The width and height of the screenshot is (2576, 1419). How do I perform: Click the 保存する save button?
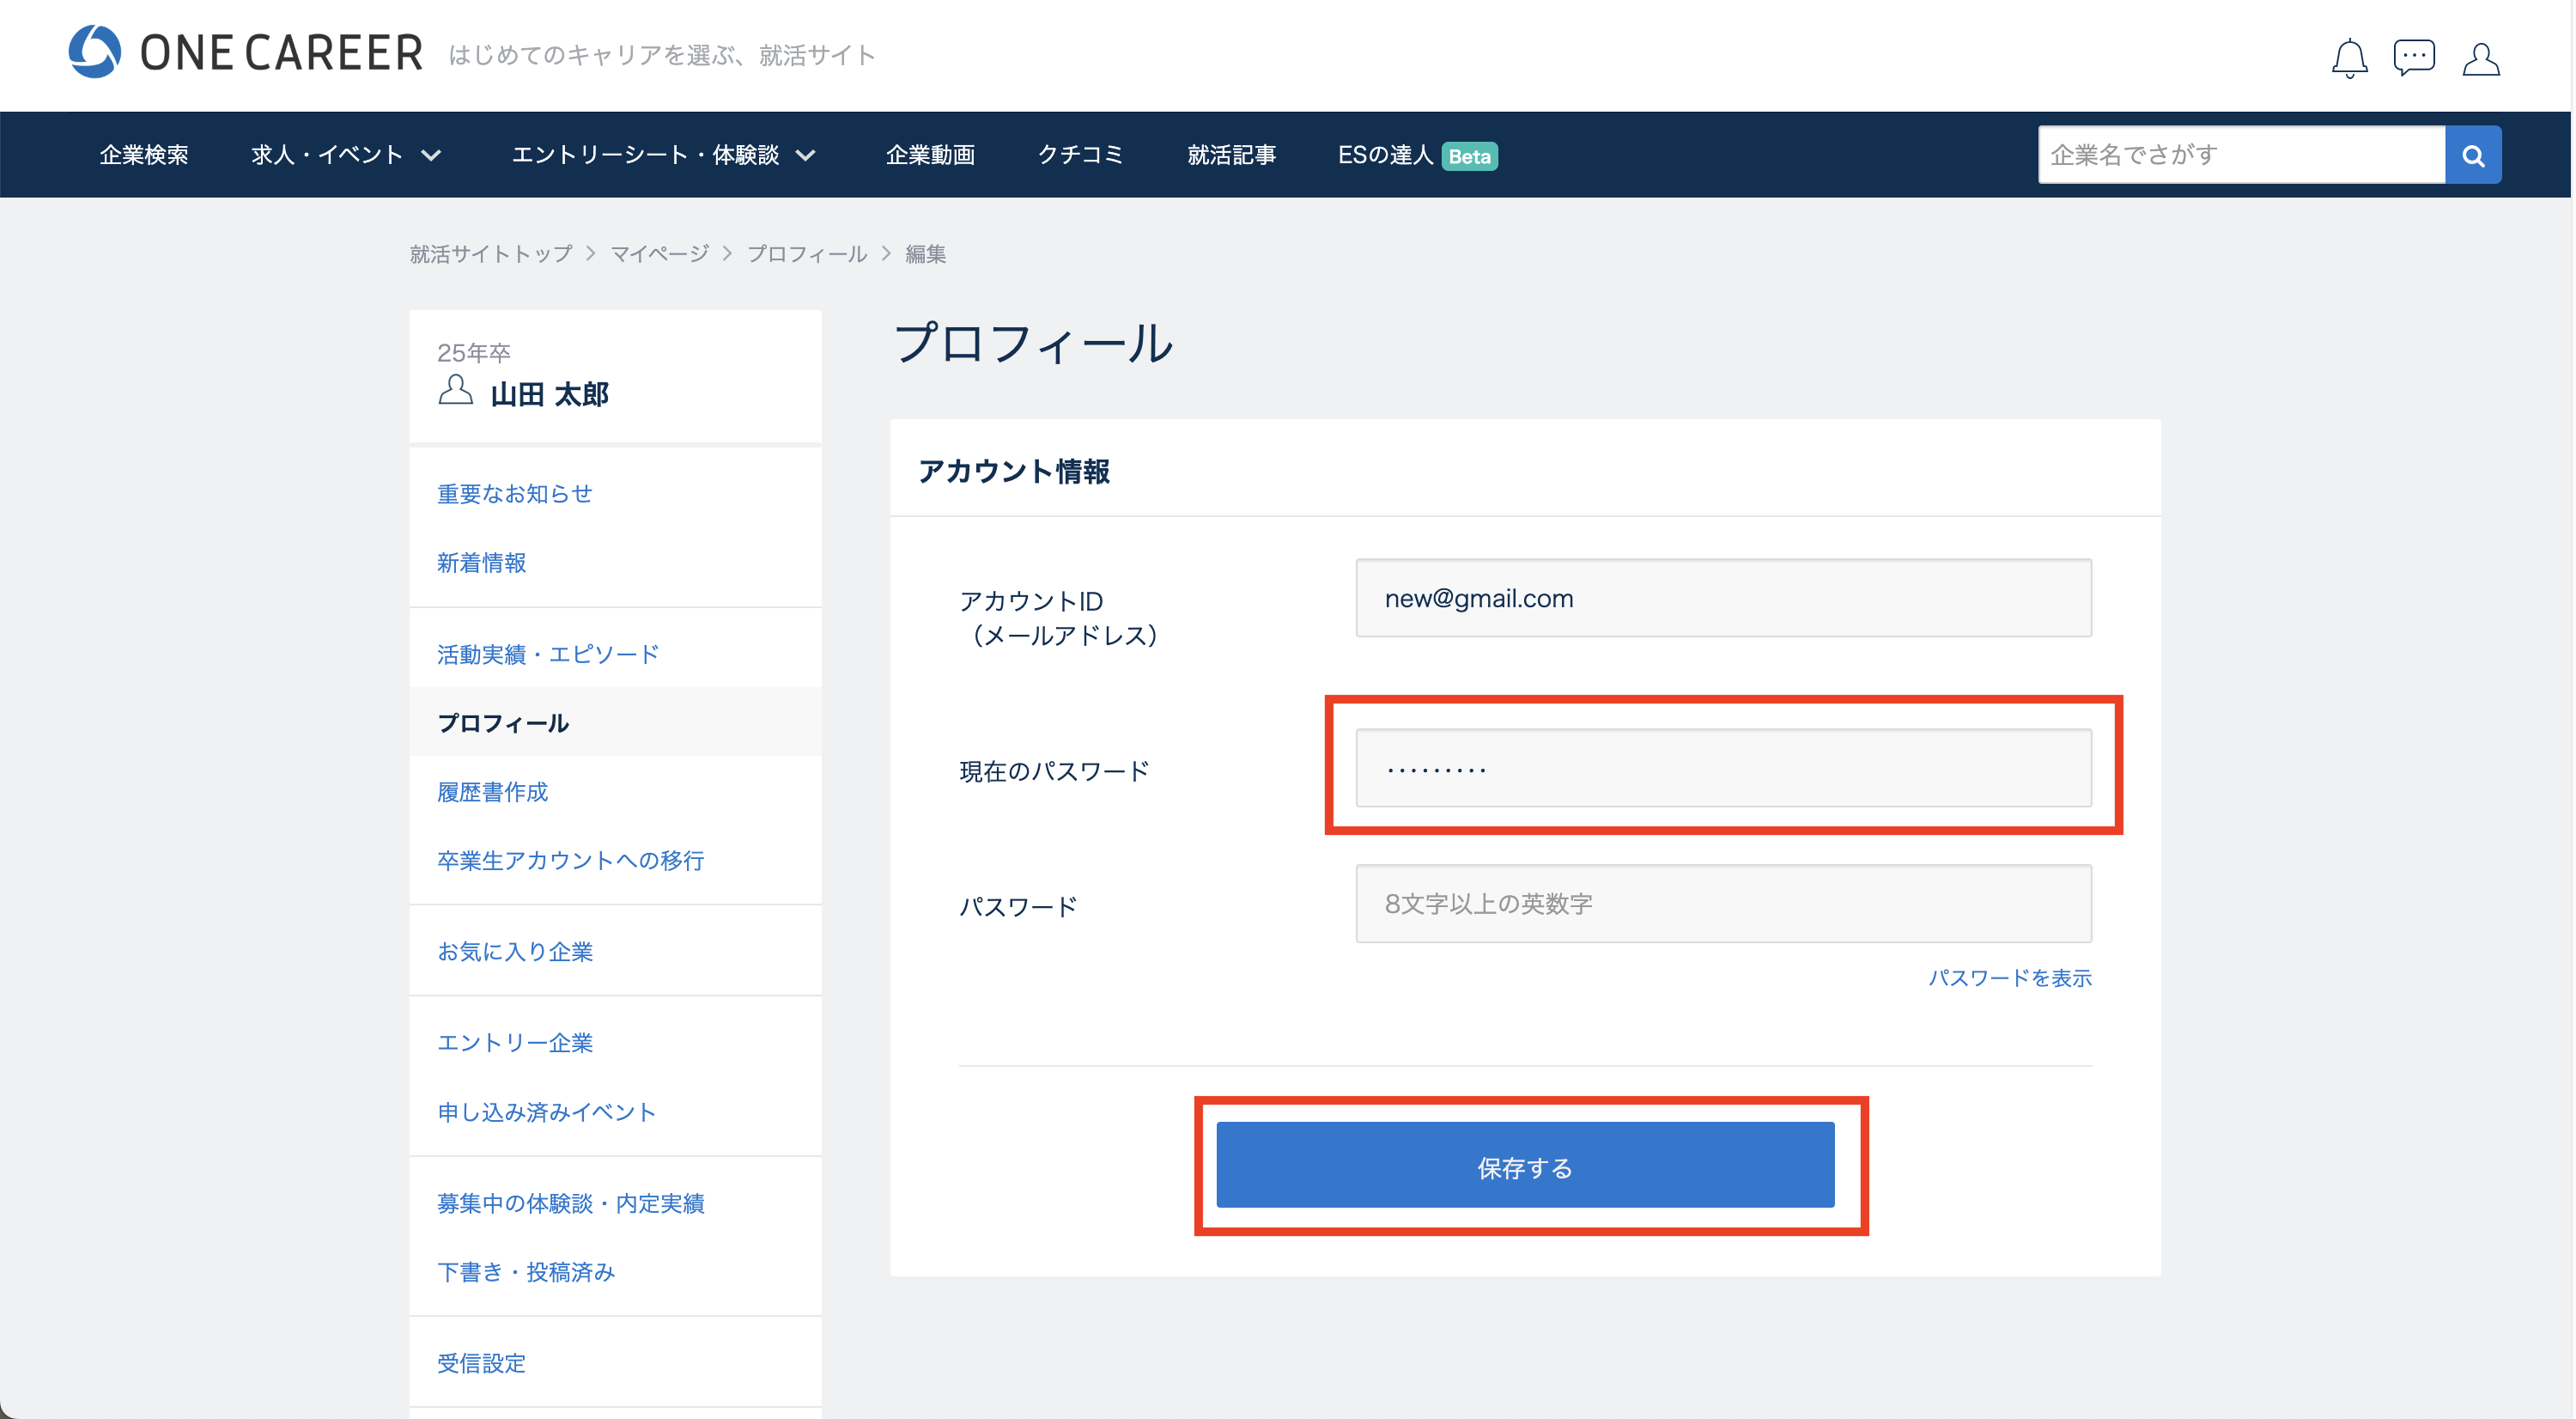(1525, 1165)
